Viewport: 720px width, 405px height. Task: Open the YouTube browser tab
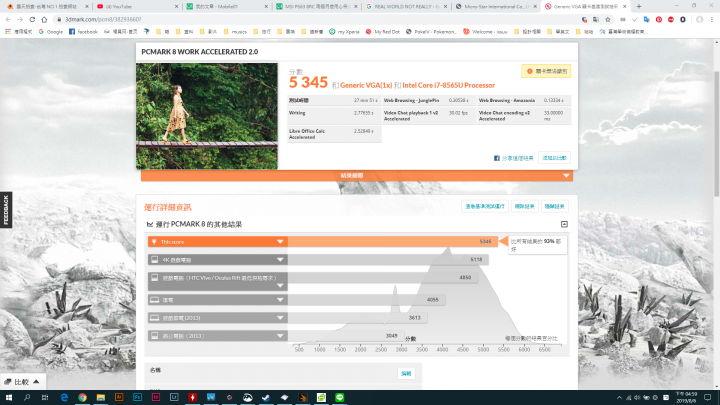coord(133,6)
